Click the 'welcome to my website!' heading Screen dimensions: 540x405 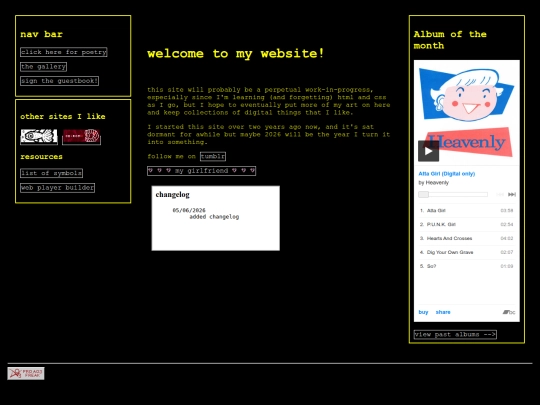tap(236, 53)
